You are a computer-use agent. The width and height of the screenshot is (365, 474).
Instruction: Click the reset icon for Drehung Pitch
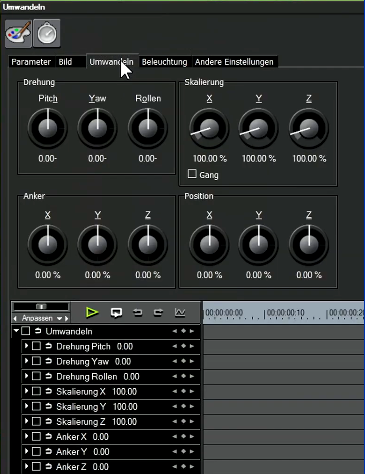(49, 346)
